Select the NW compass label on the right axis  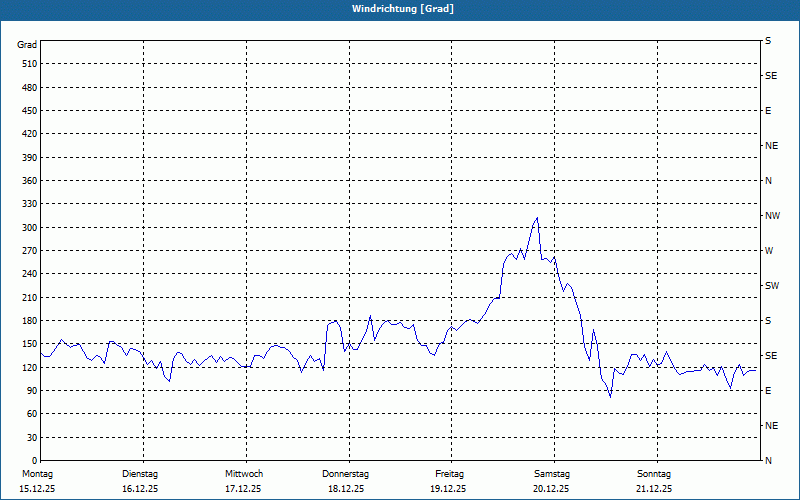[772, 216]
